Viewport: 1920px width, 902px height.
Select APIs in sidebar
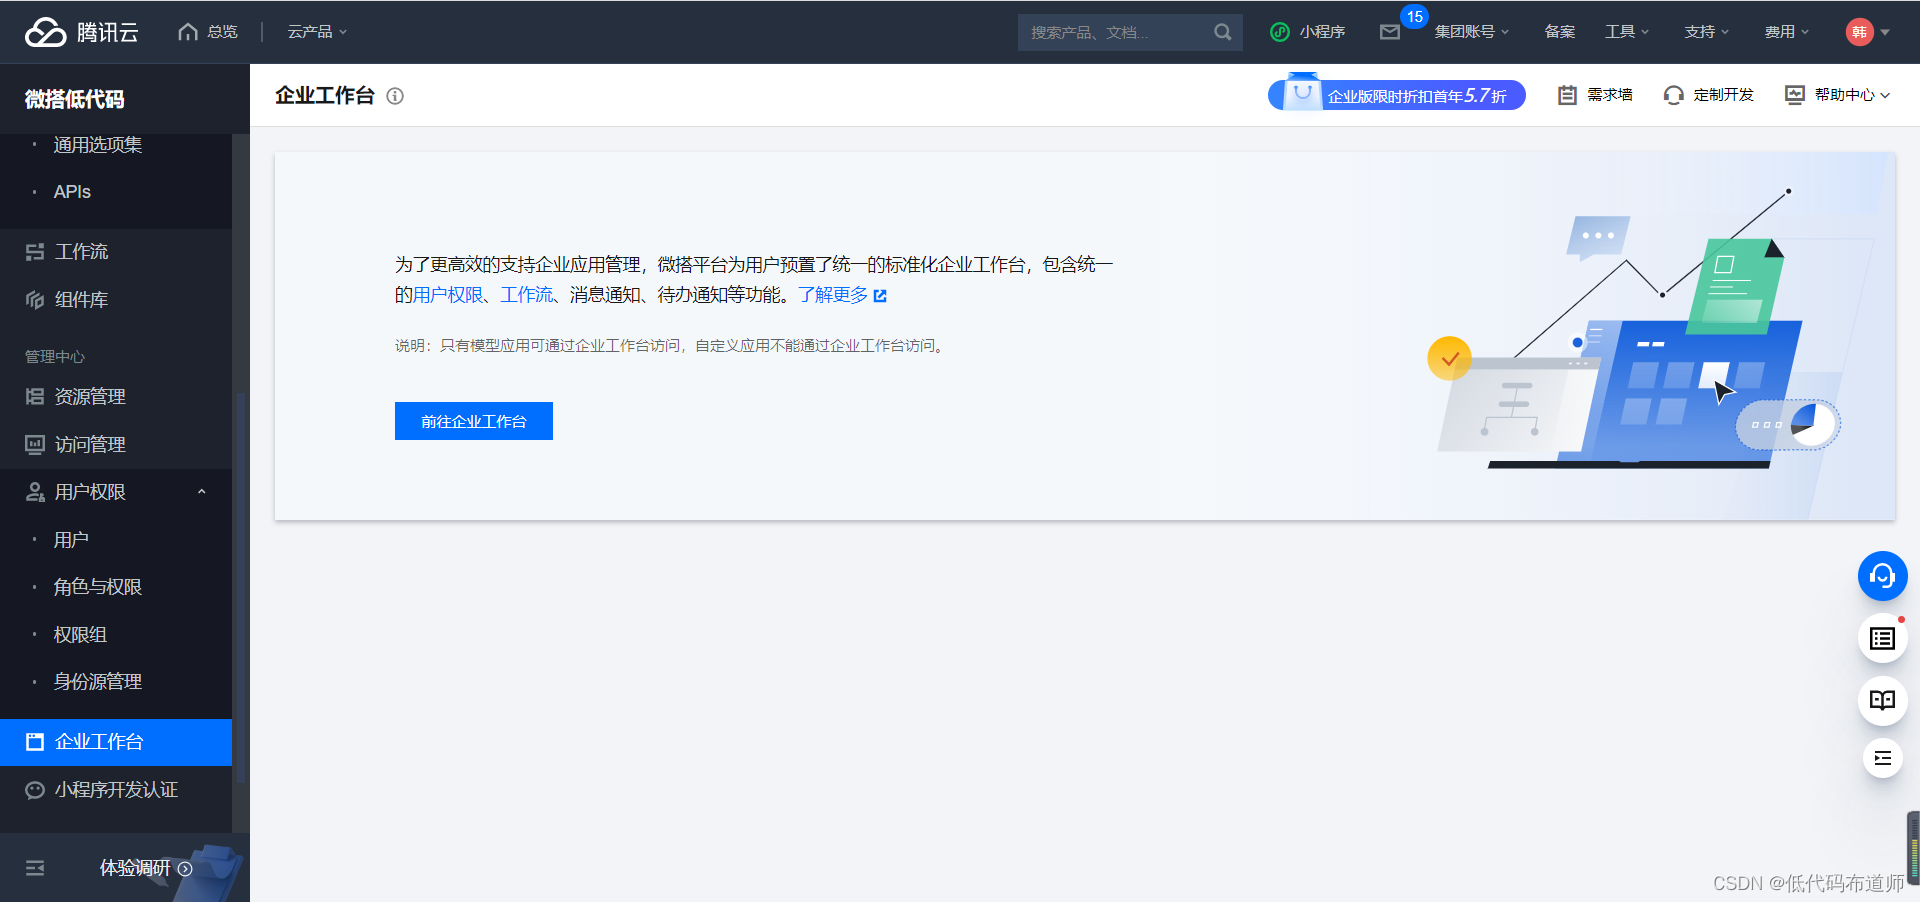72,192
